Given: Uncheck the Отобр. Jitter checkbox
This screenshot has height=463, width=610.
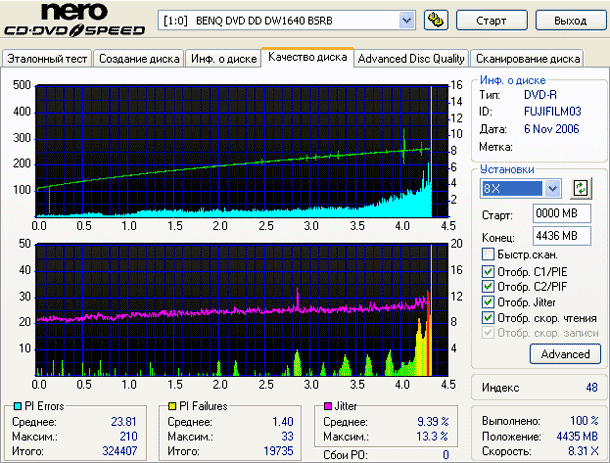Looking at the screenshot, I should (488, 302).
